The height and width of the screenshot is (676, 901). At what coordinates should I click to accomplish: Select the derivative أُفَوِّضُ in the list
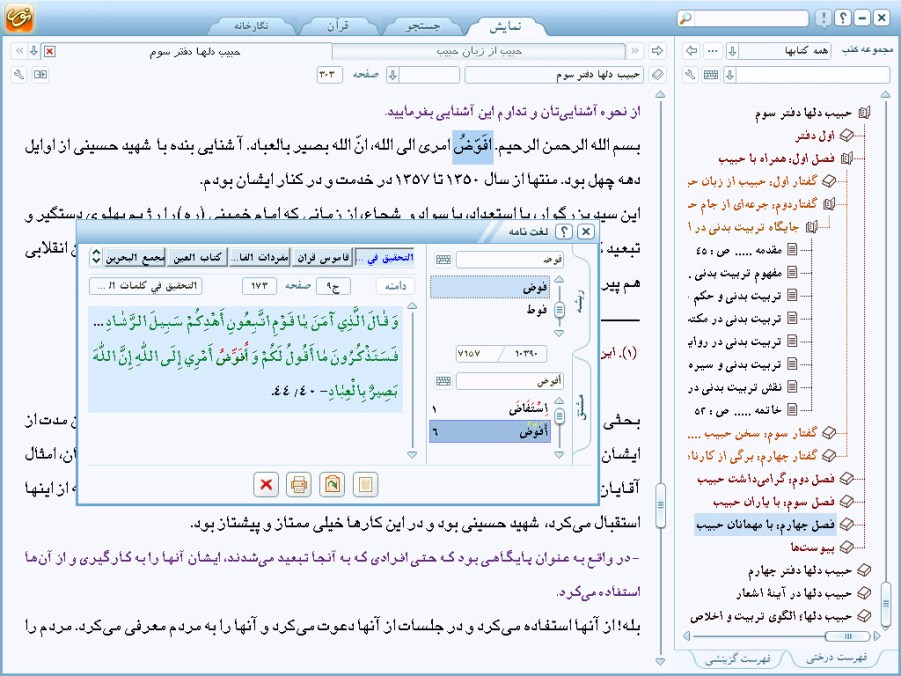coord(490,431)
